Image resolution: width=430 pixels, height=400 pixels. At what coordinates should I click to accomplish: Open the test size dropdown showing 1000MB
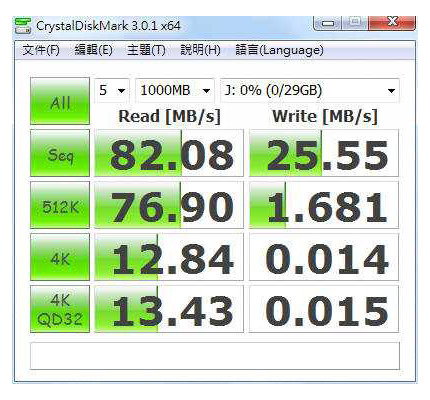click(x=175, y=91)
